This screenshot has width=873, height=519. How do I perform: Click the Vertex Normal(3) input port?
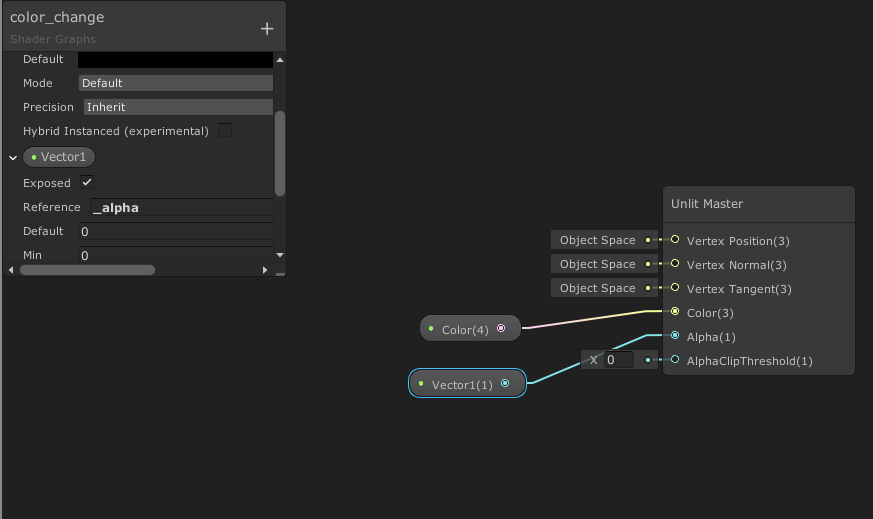[675, 263]
